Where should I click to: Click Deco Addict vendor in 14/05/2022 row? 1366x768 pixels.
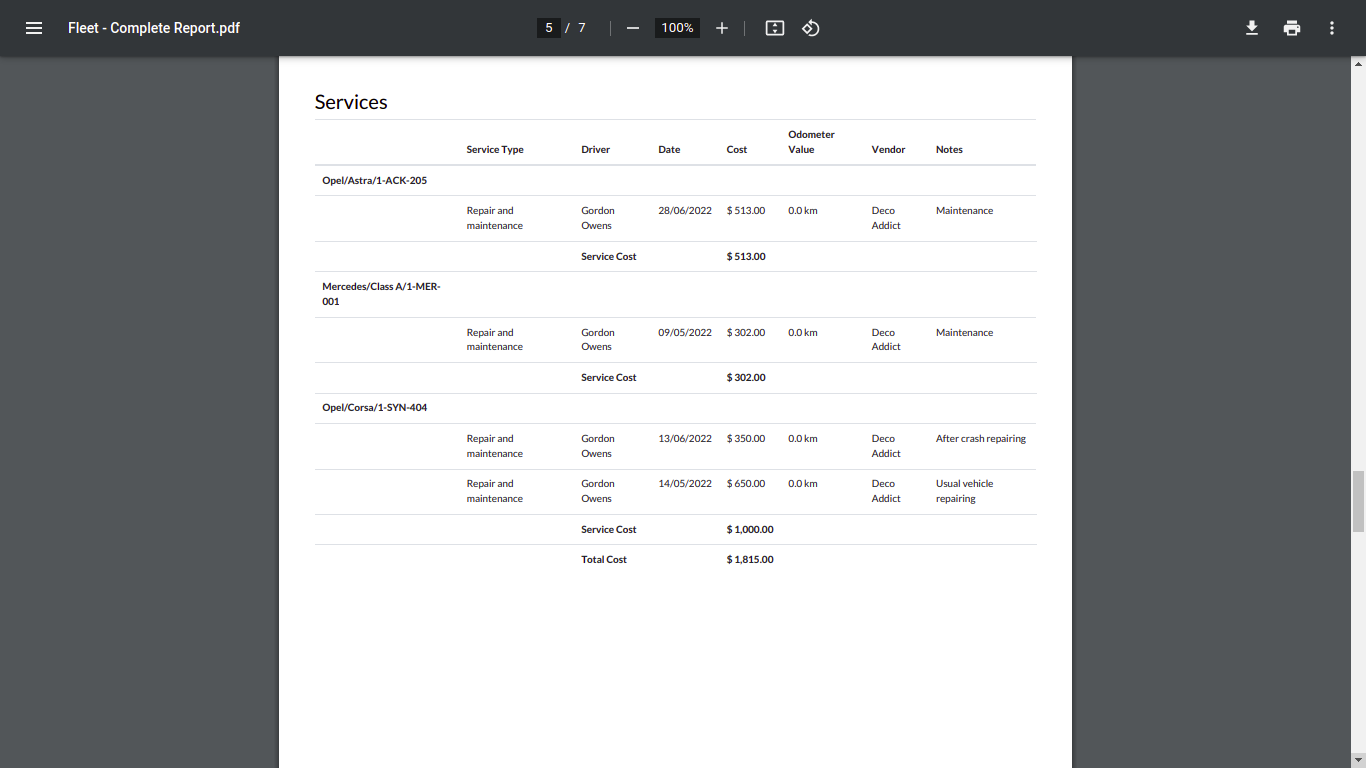(886, 491)
